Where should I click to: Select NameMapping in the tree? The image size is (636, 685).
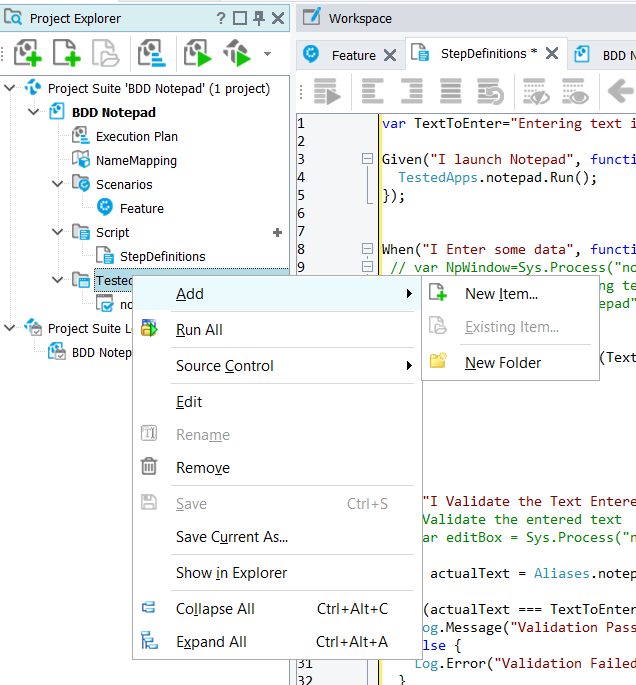click(136, 161)
